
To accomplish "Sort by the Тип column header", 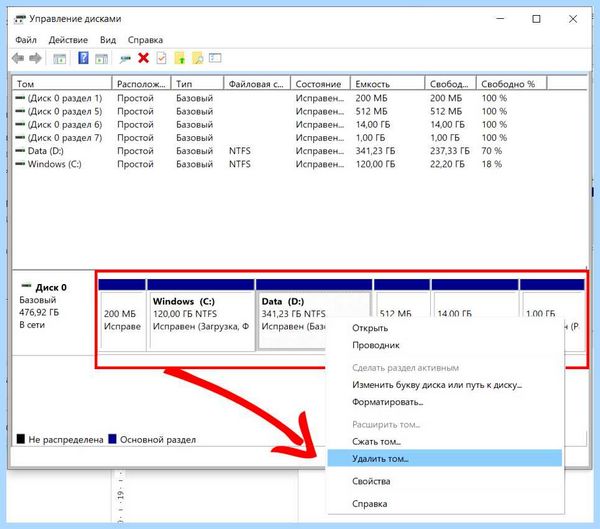I will tap(197, 83).
